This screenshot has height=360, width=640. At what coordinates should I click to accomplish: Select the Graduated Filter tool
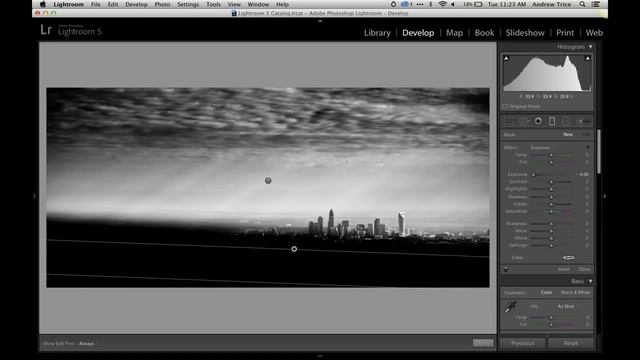pyautogui.click(x=552, y=121)
